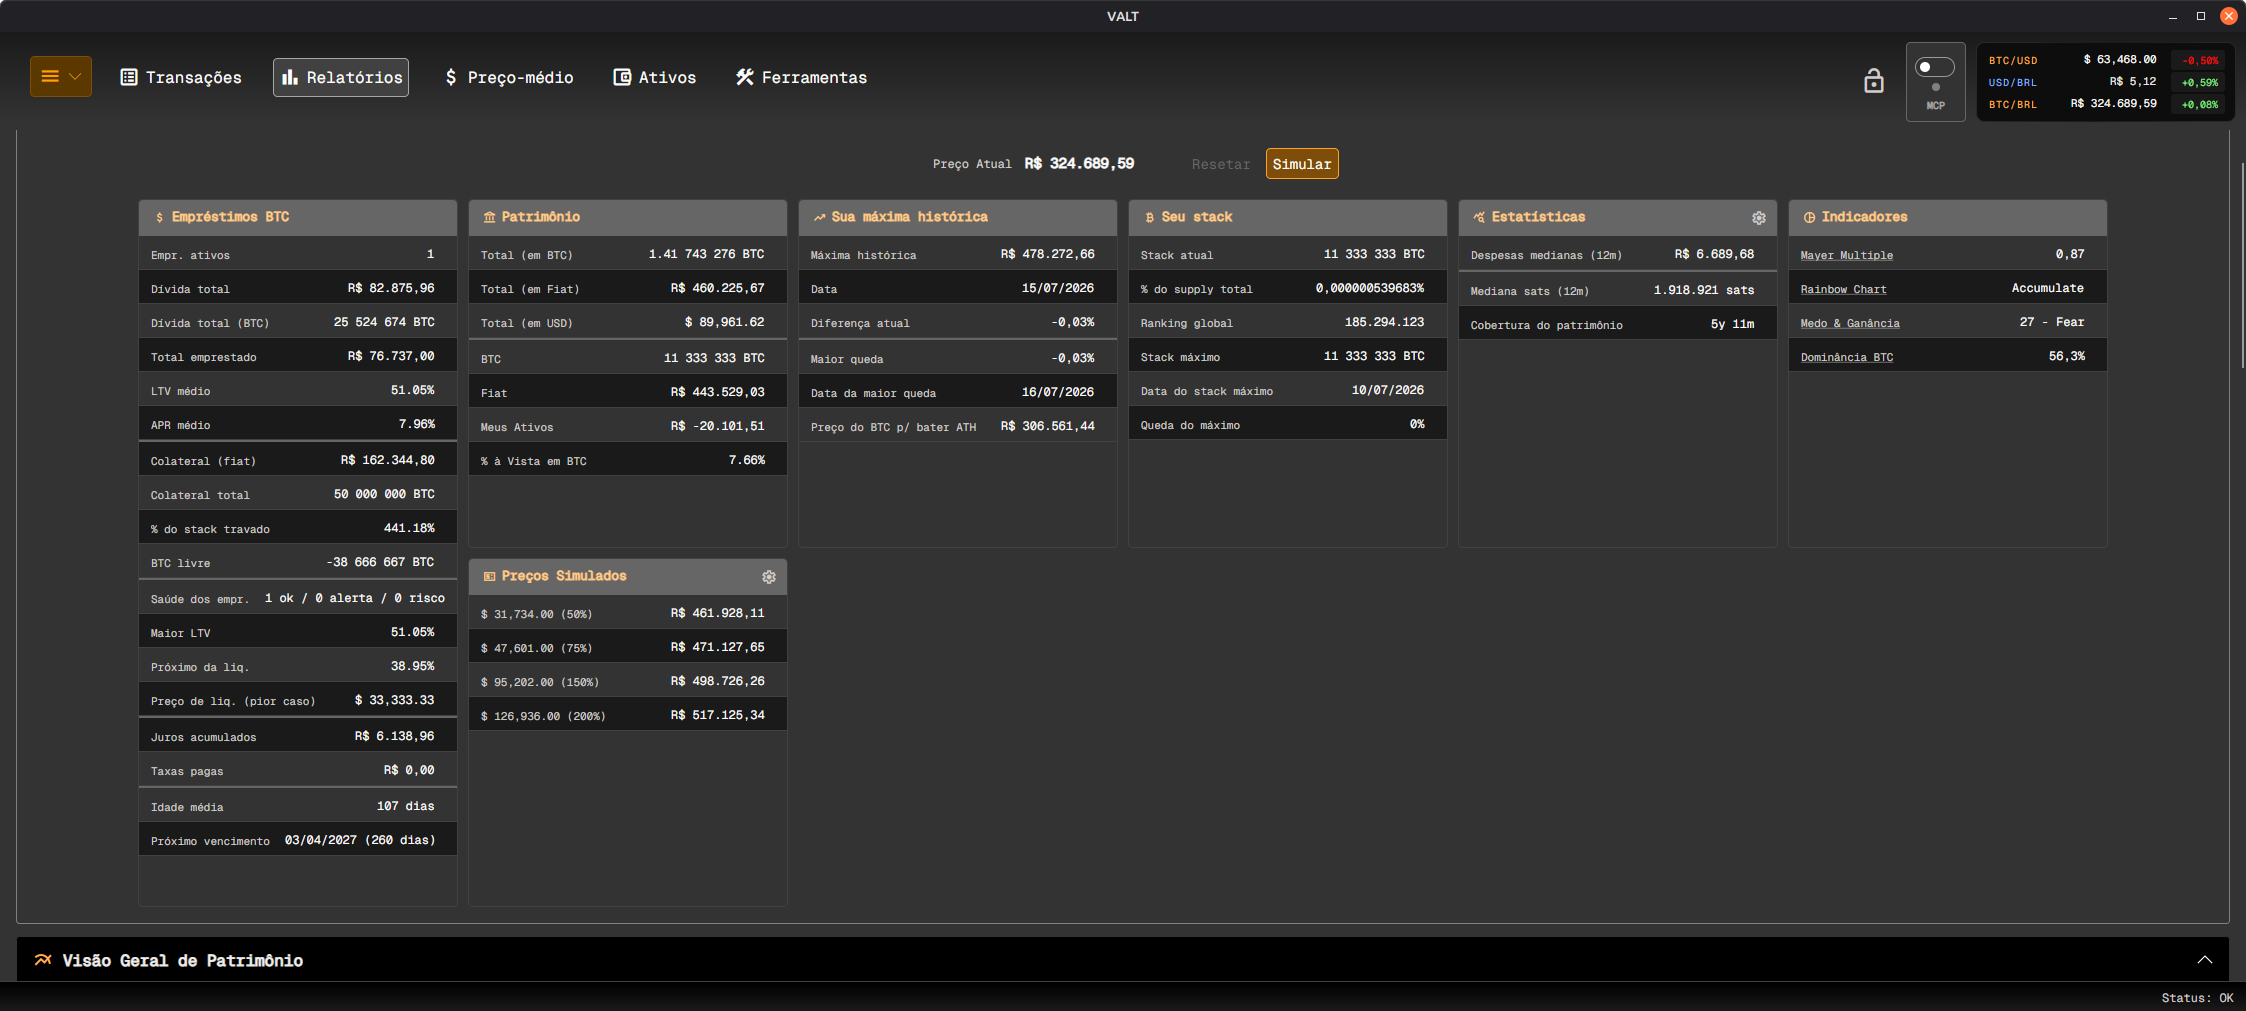Screen dimensions: 2246x1011
Task: Click the % à Vista em BTC row
Action: coord(628,460)
